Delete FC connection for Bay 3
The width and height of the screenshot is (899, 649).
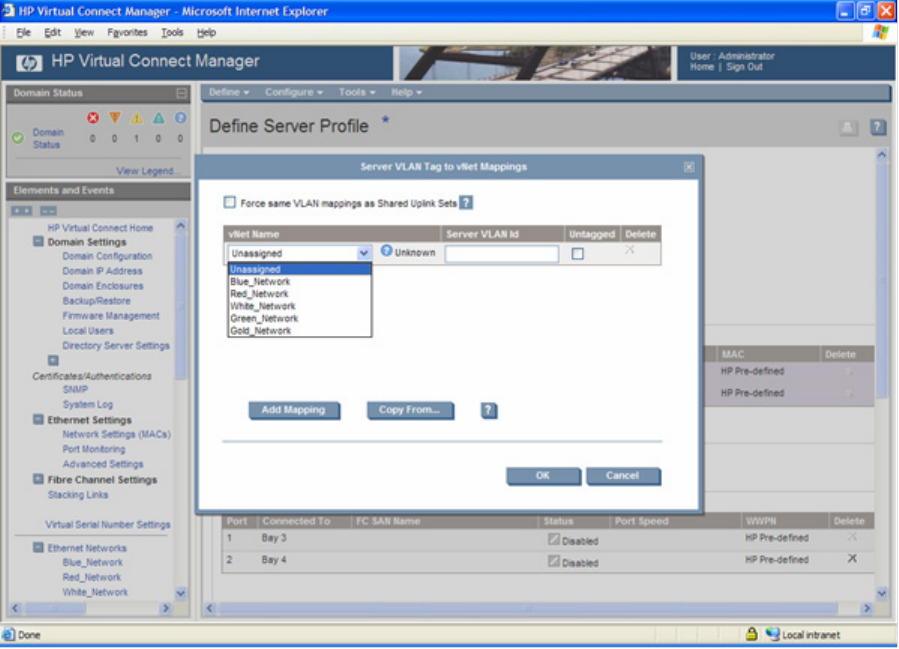coord(852,537)
